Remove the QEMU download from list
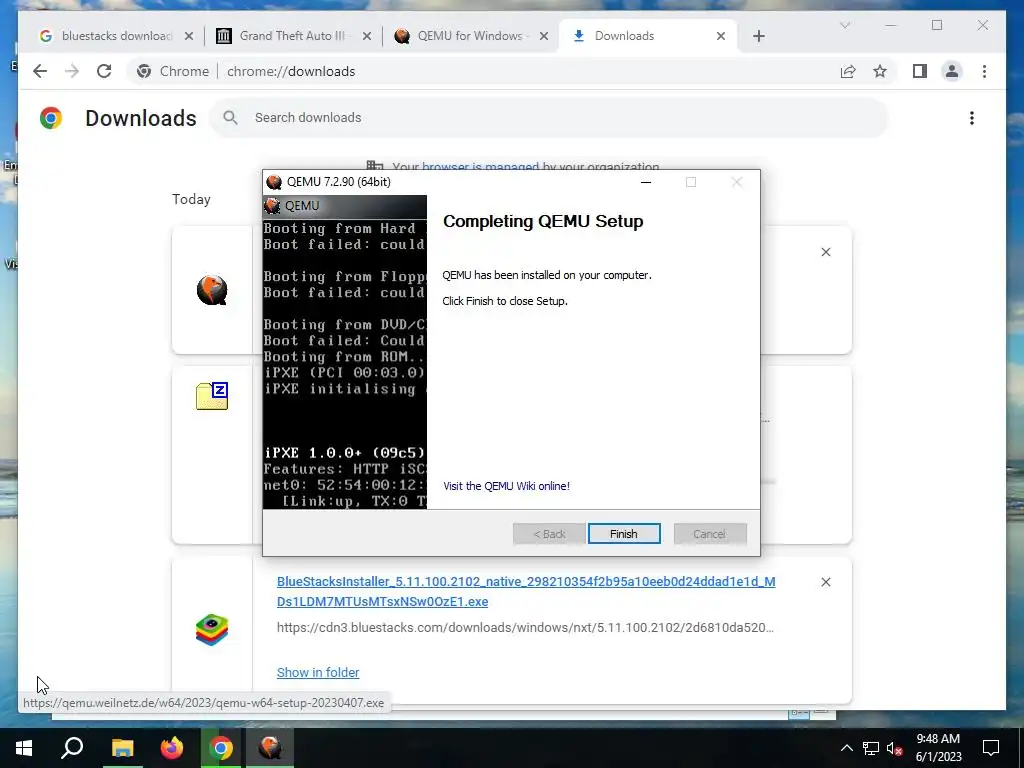 coord(825,252)
